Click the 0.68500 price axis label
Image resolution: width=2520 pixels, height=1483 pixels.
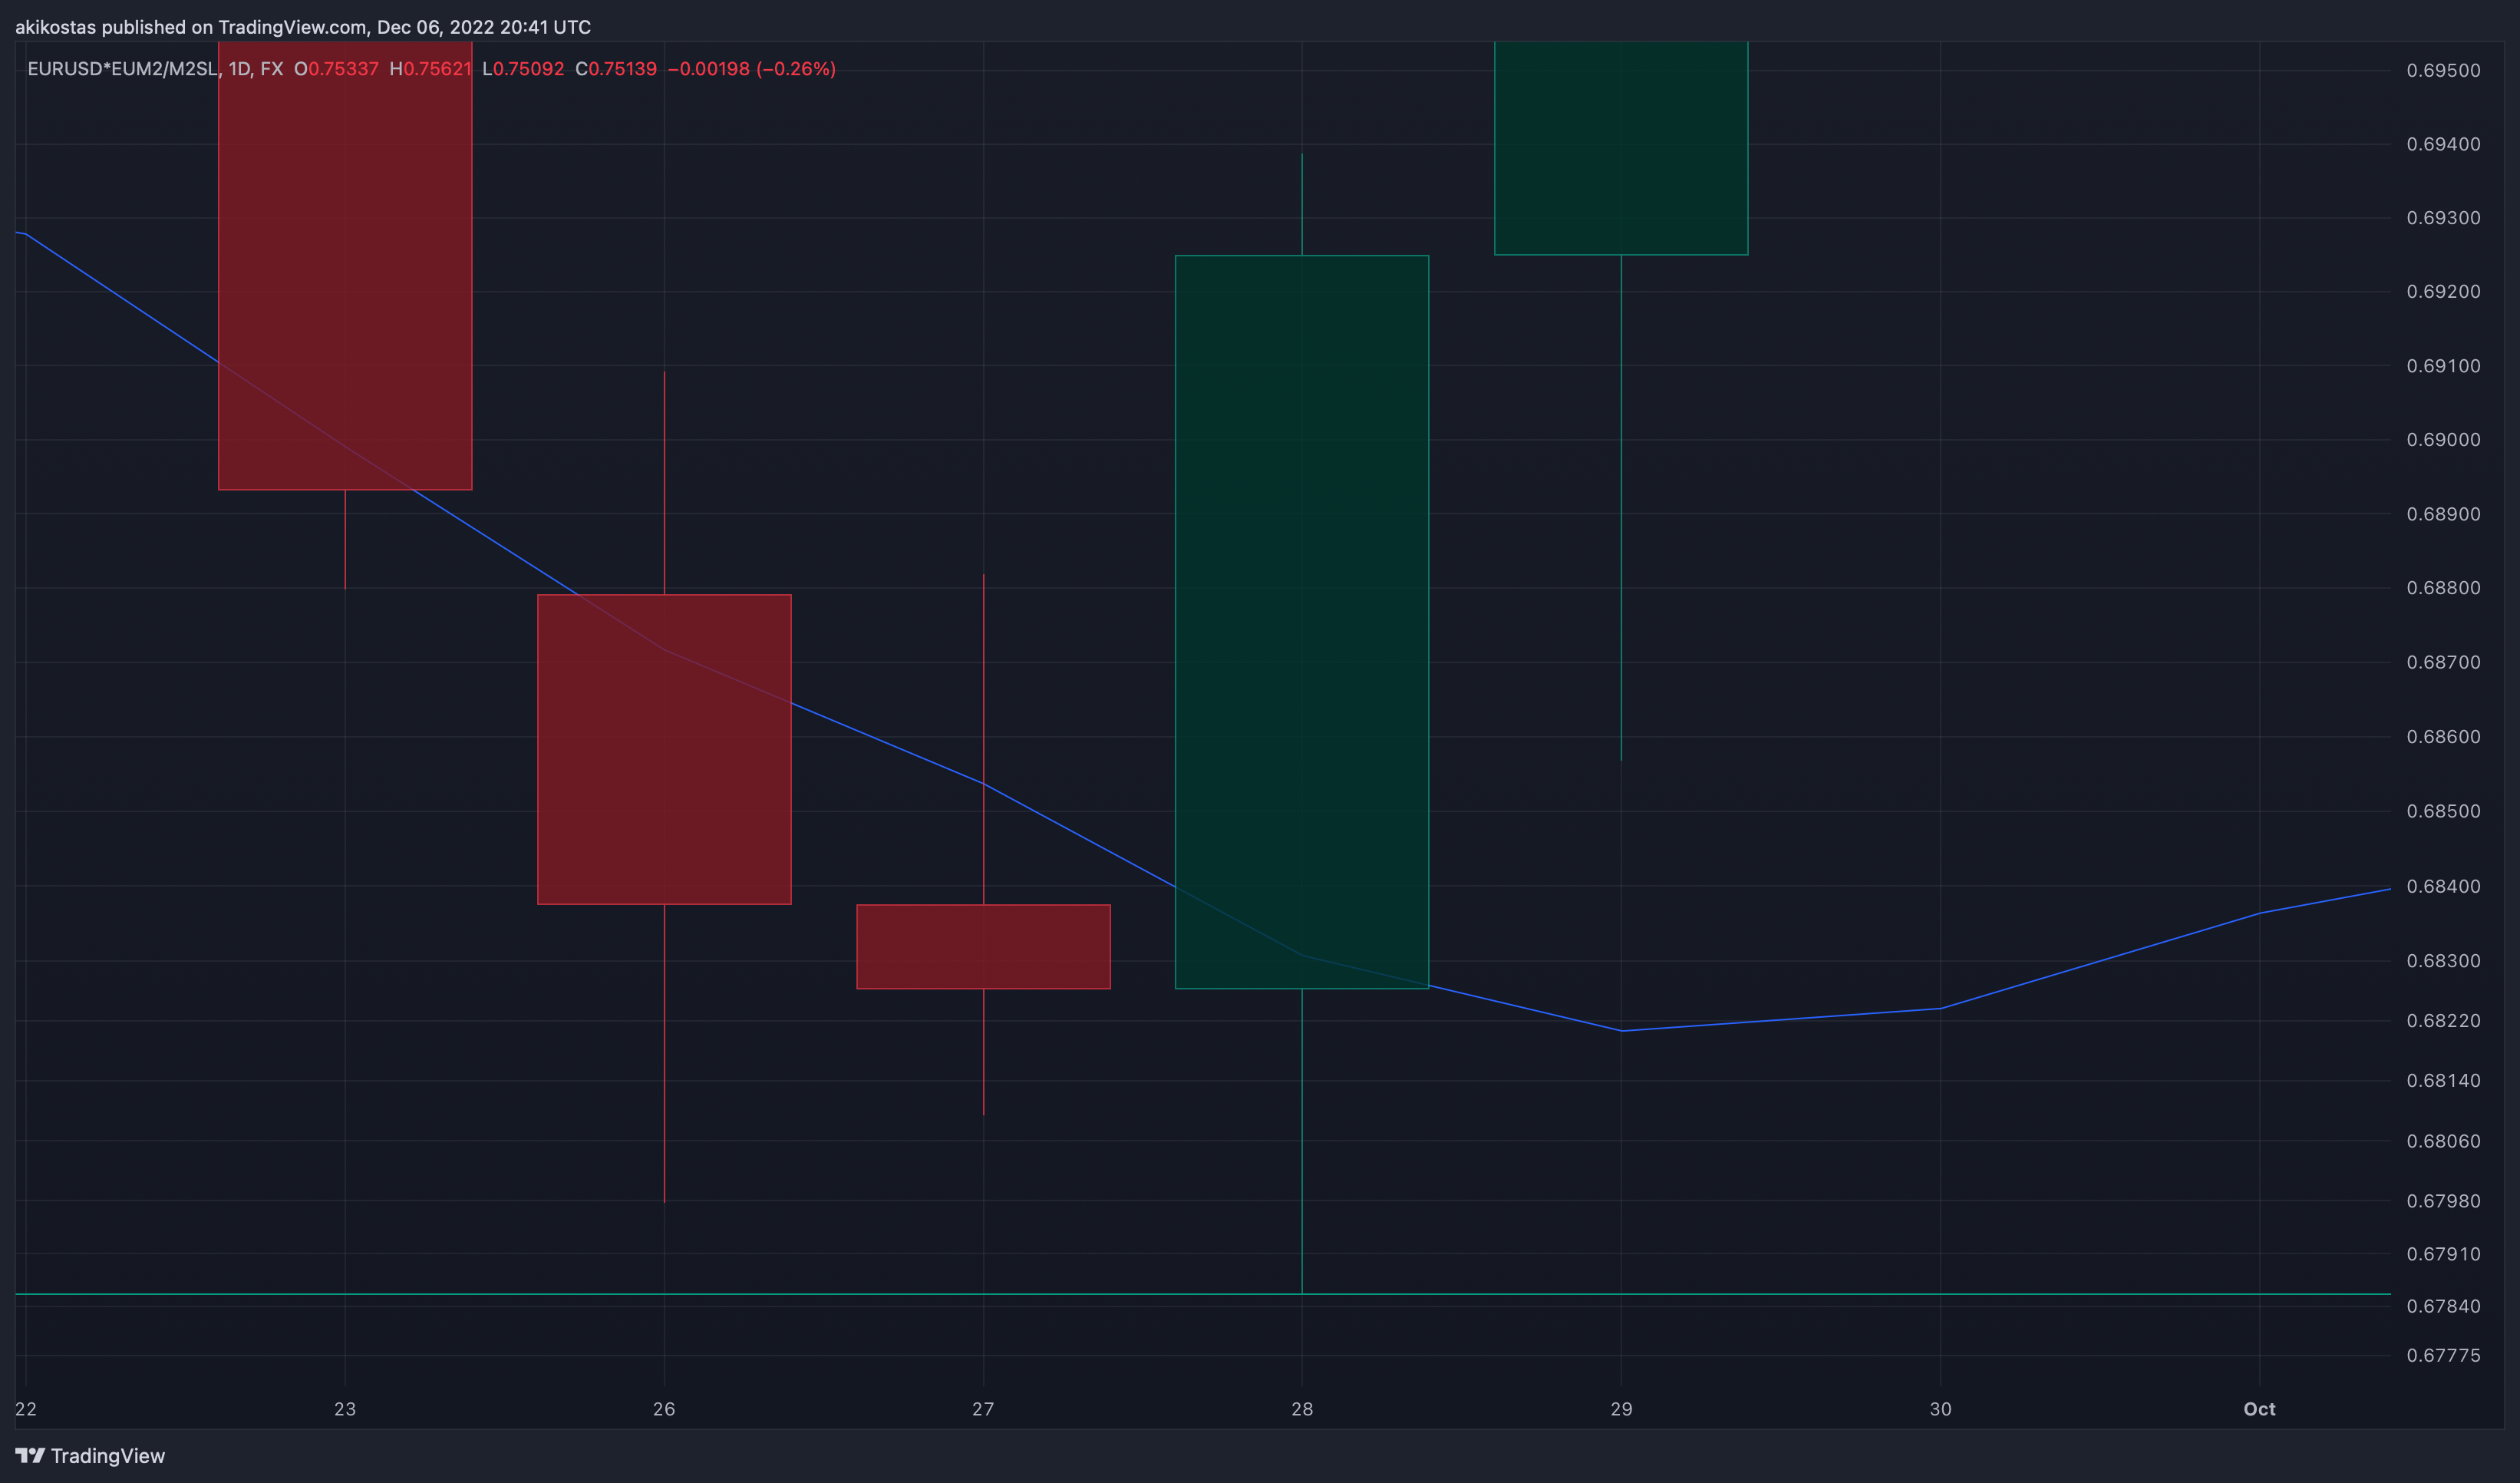point(2443,811)
